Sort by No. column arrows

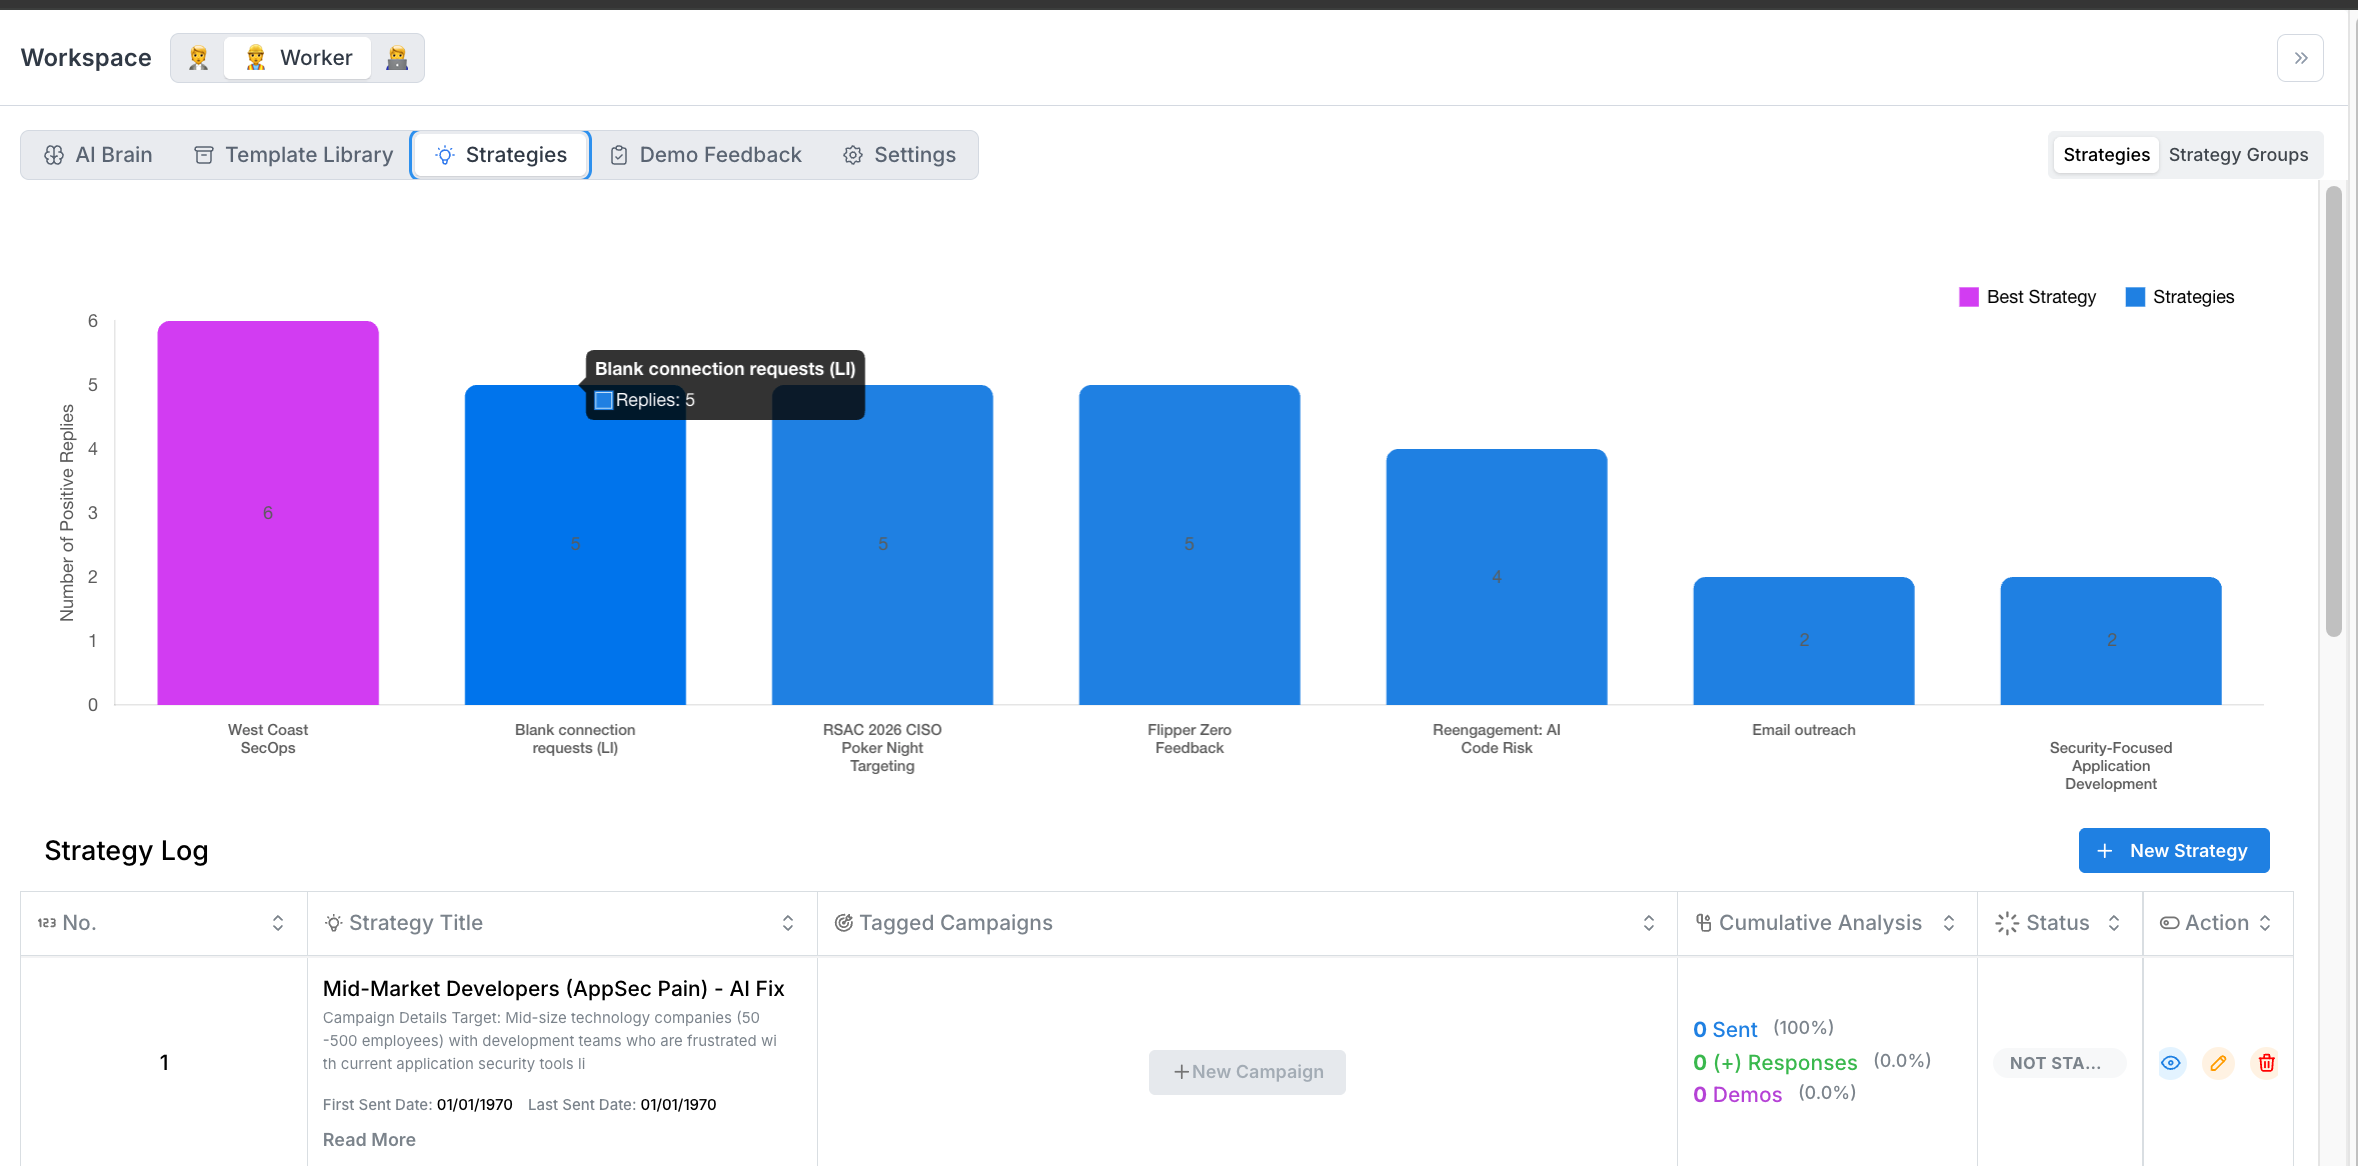[x=278, y=923]
